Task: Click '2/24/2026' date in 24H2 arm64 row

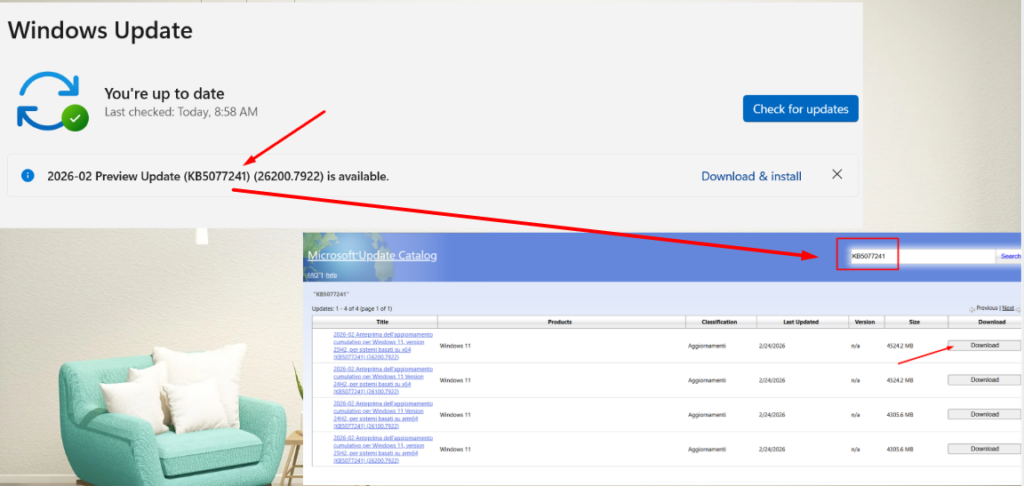Action: pyautogui.click(x=773, y=415)
